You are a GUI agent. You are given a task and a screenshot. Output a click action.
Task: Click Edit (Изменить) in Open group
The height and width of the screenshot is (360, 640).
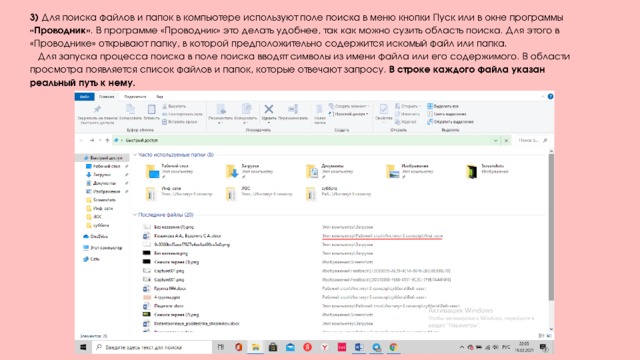[407, 114]
